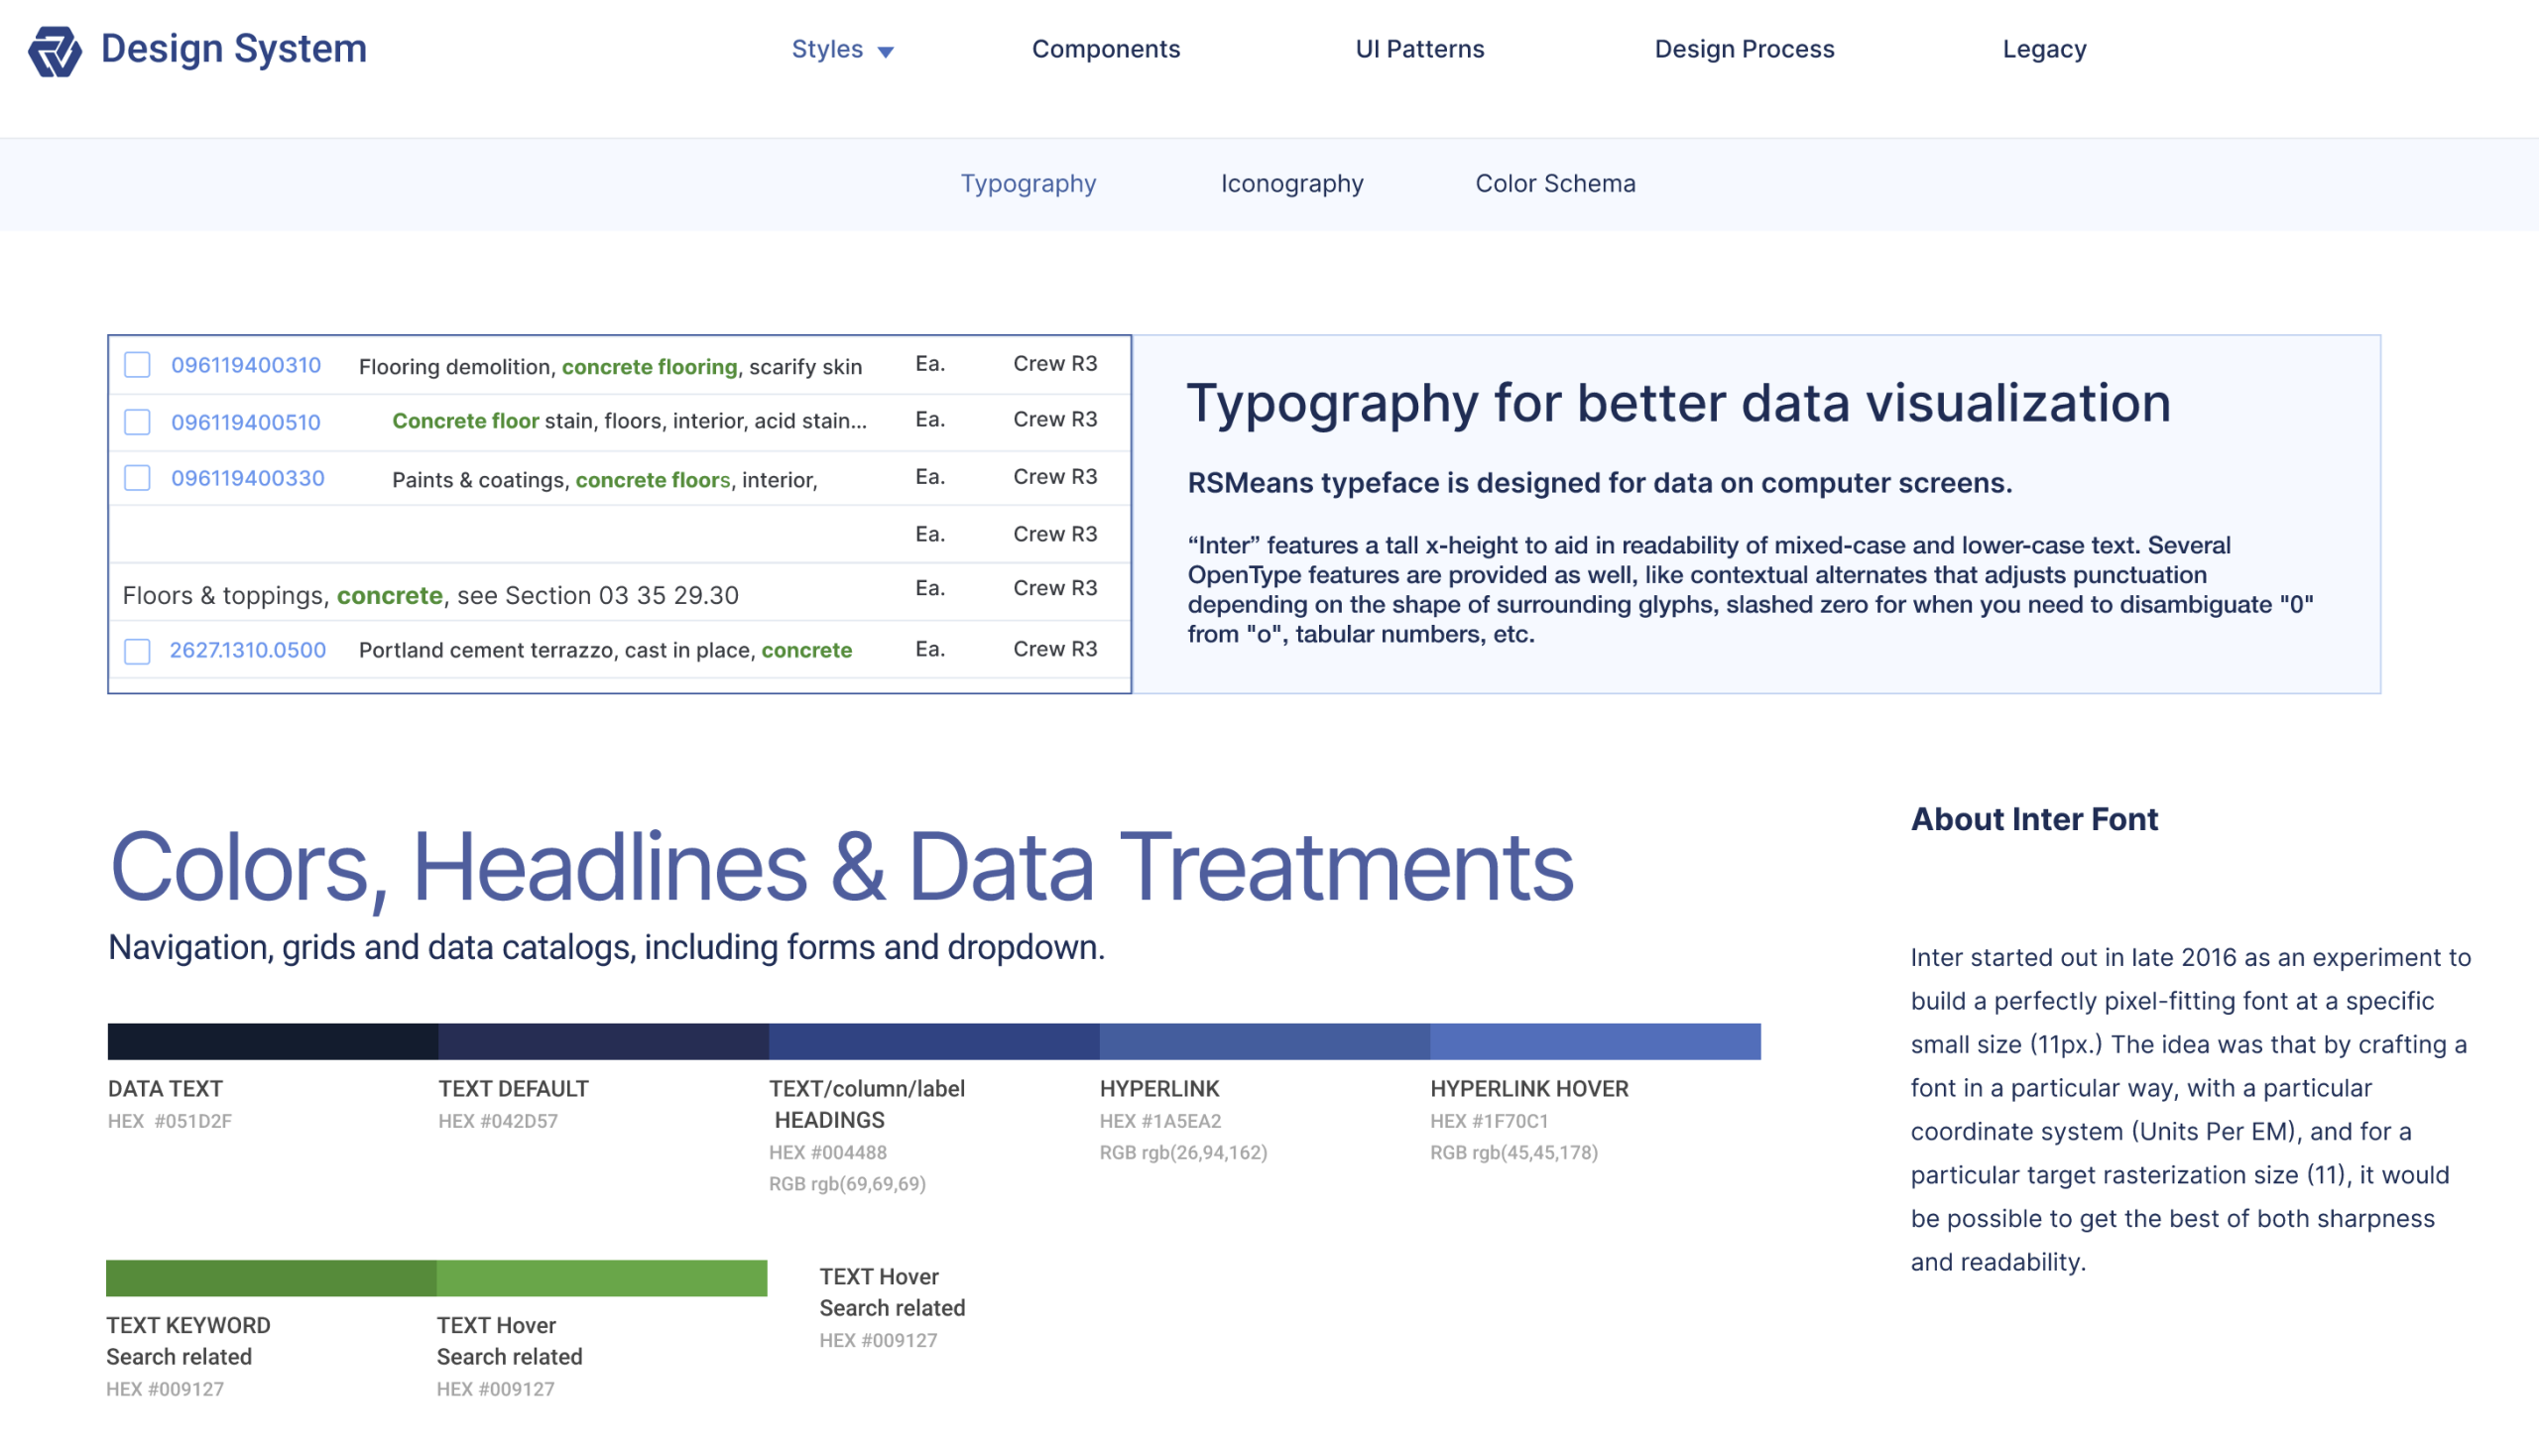Switch to the Iconography tab
Viewport: 2539px width, 1456px height.
[1291, 184]
